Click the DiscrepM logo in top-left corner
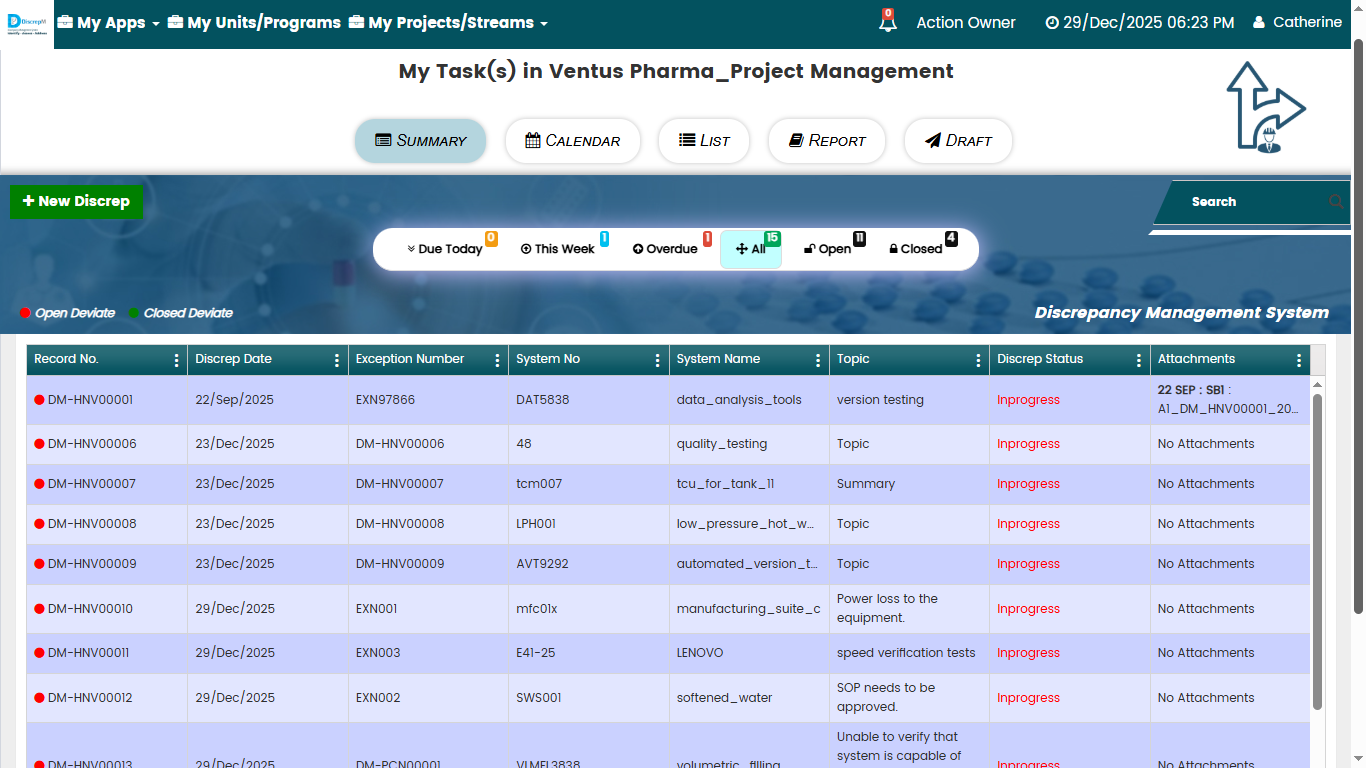 (27, 24)
